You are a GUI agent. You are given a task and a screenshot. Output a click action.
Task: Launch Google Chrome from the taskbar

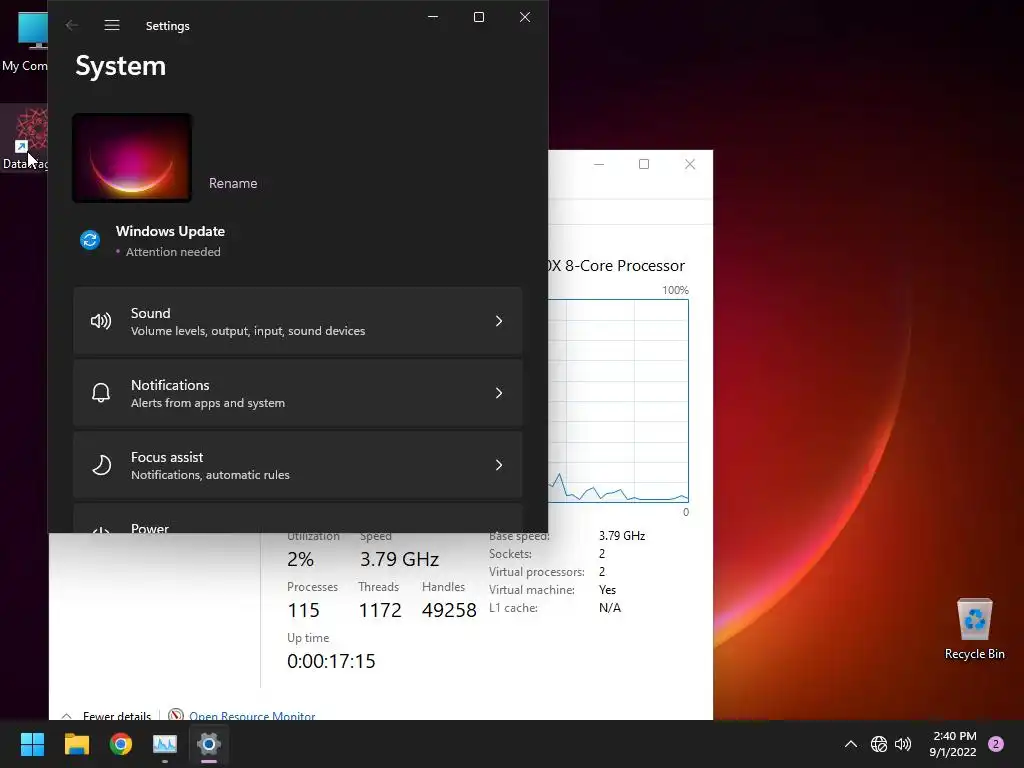click(x=121, y=744)
